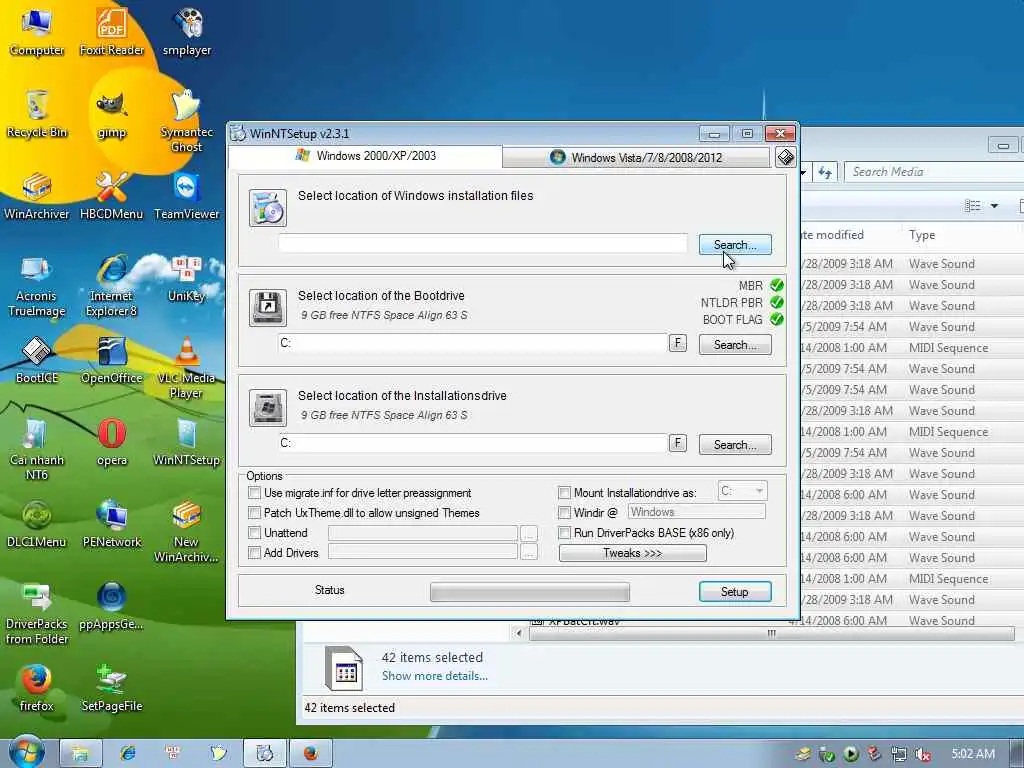Screen dimensions: 1024x768
Task: Open Symantec Ghost shortcut
Action: [187, 121]
